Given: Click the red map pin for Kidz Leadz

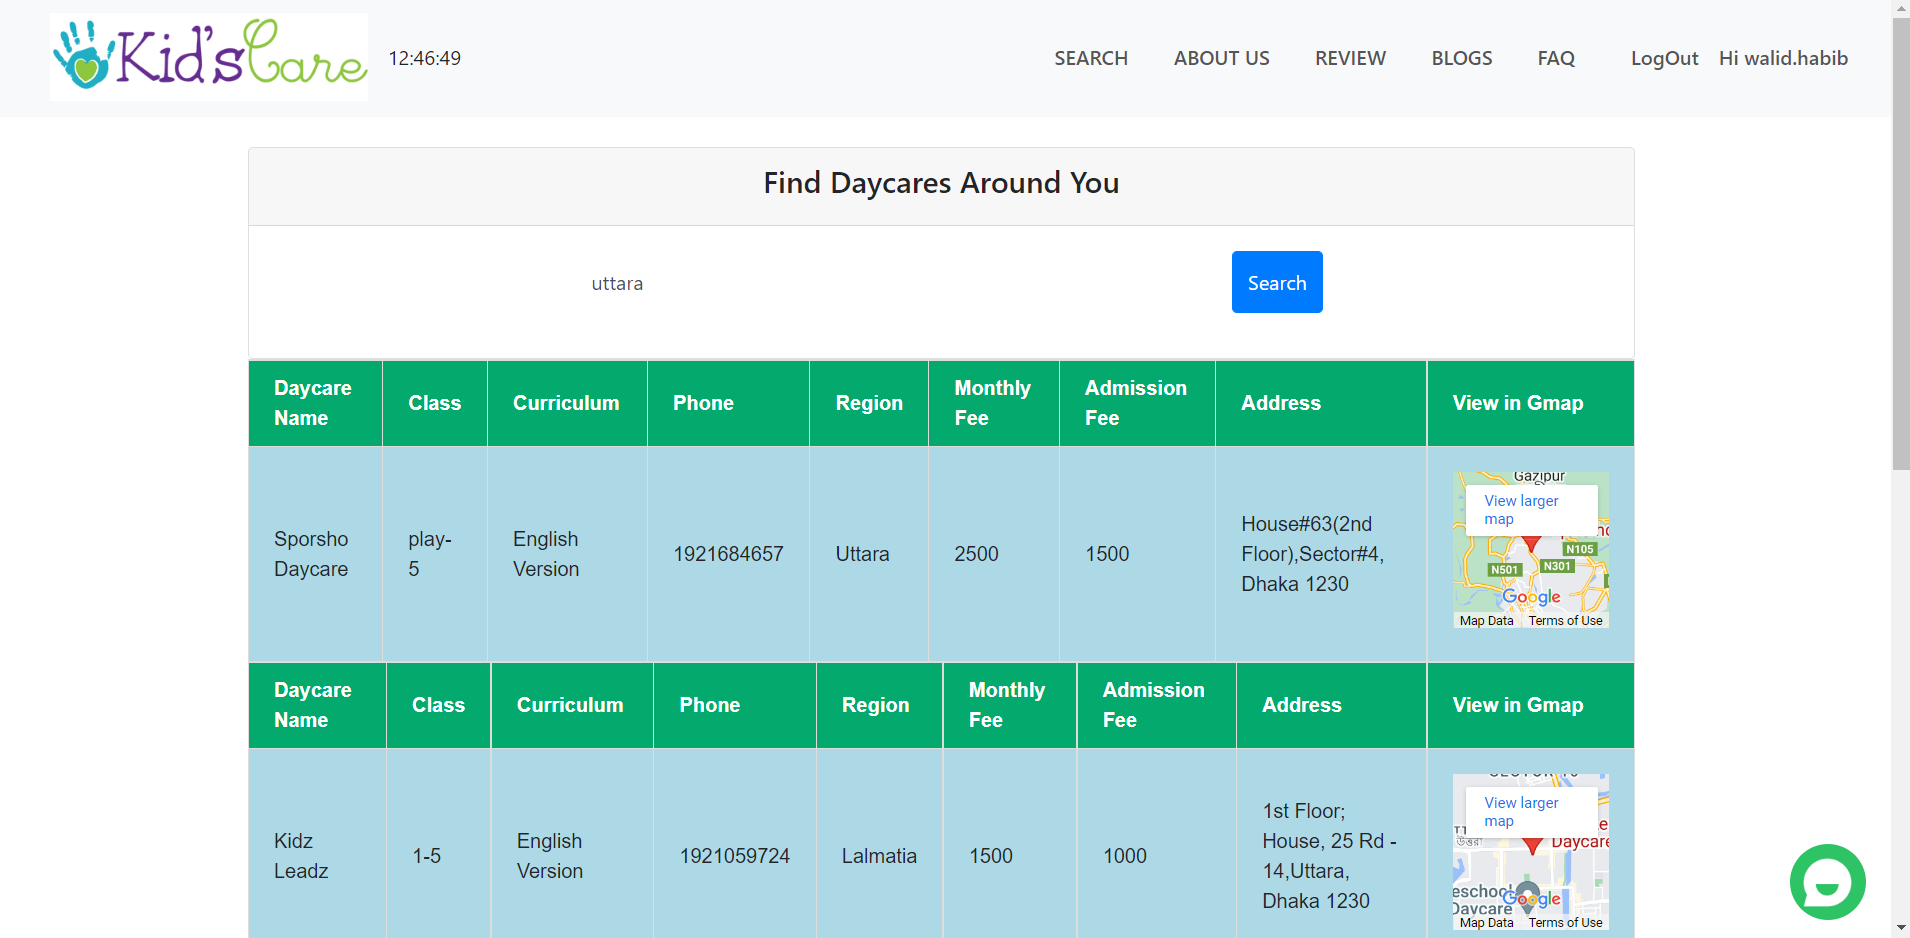Looking at the screenshot, I should point(1532,846).
